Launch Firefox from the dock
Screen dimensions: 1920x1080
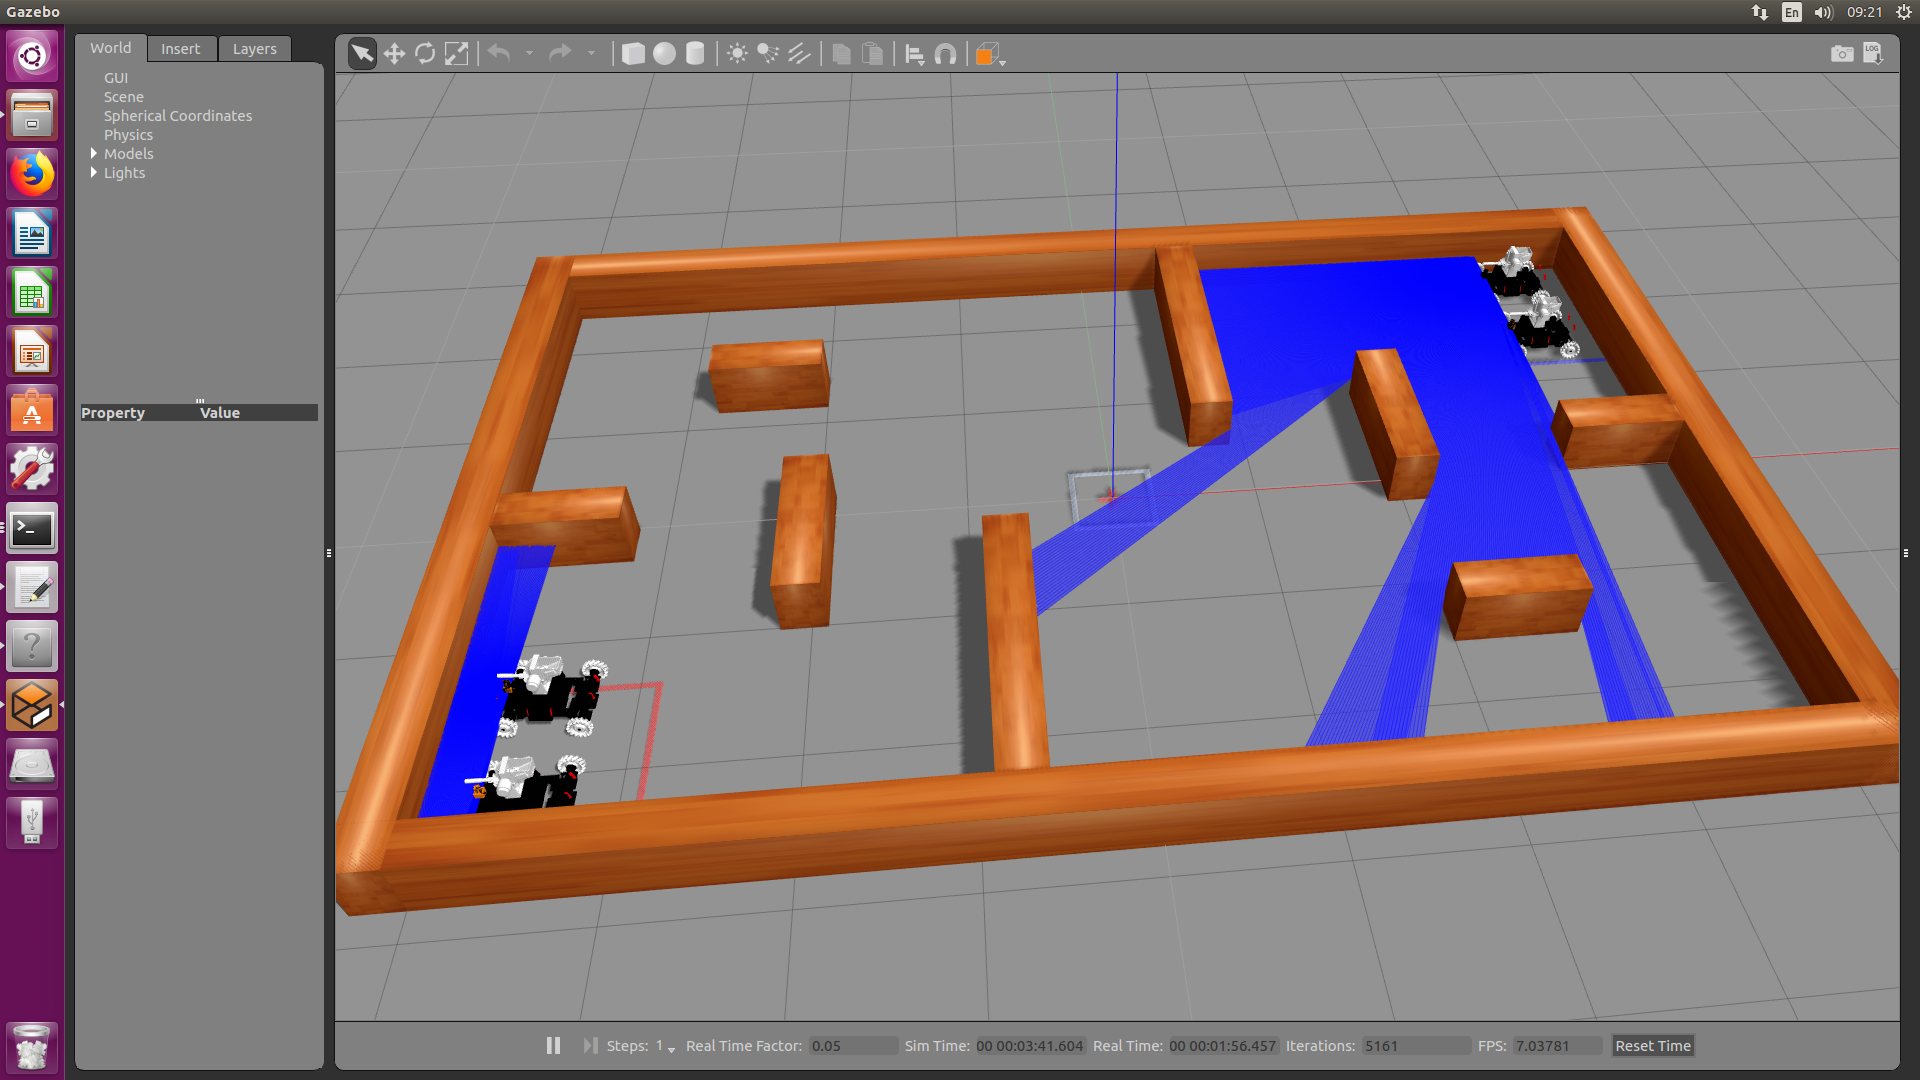32,174
